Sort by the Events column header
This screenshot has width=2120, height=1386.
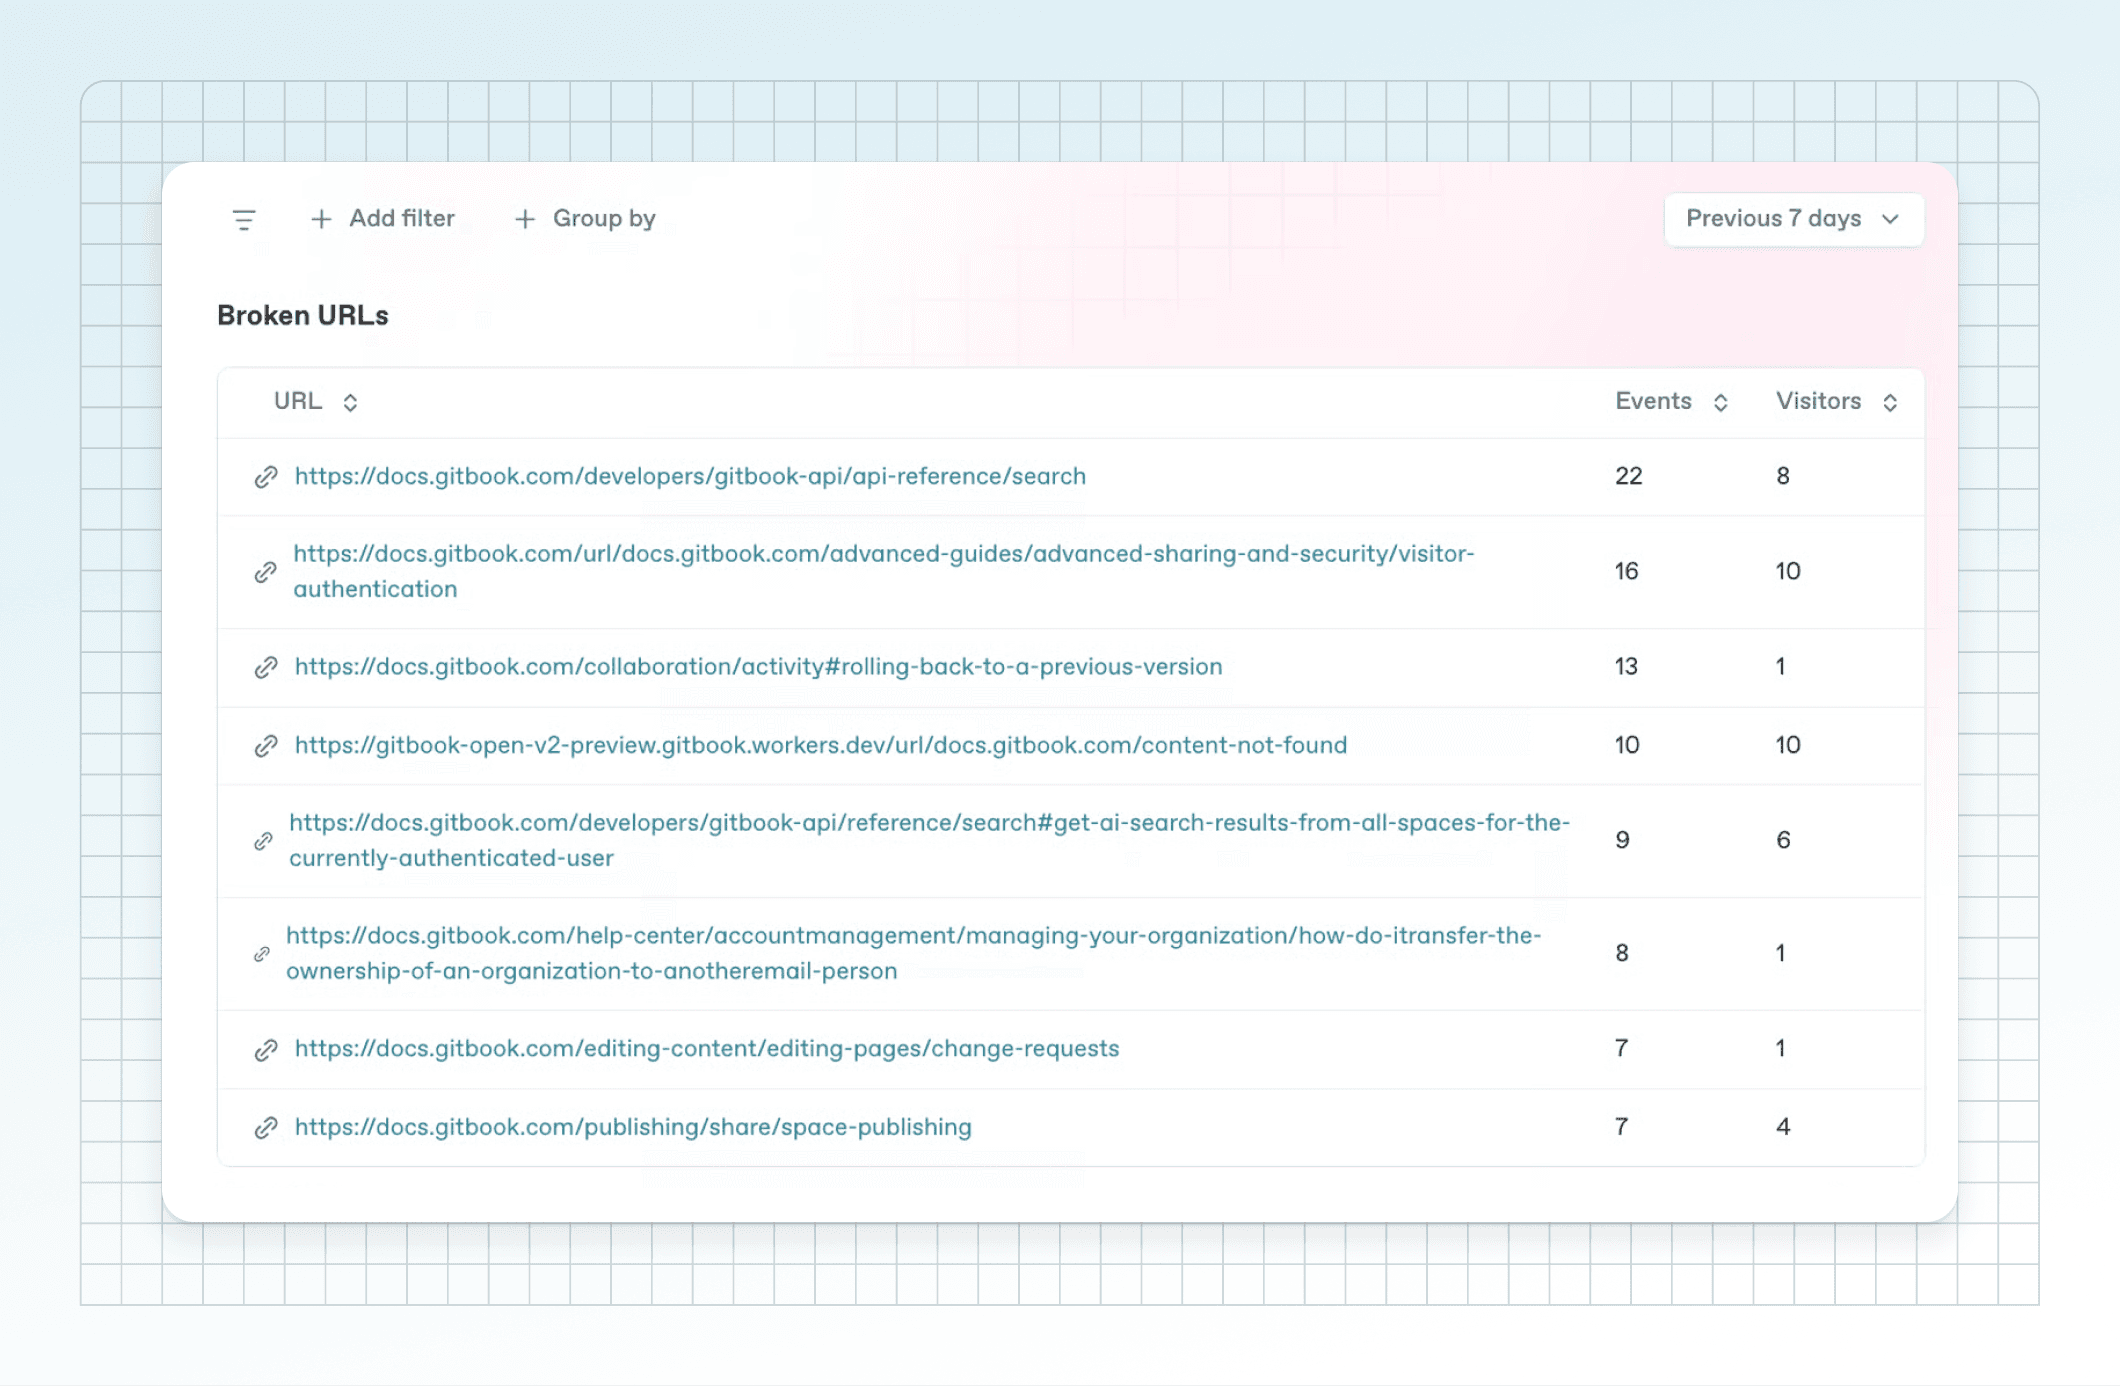(1671, 401)
